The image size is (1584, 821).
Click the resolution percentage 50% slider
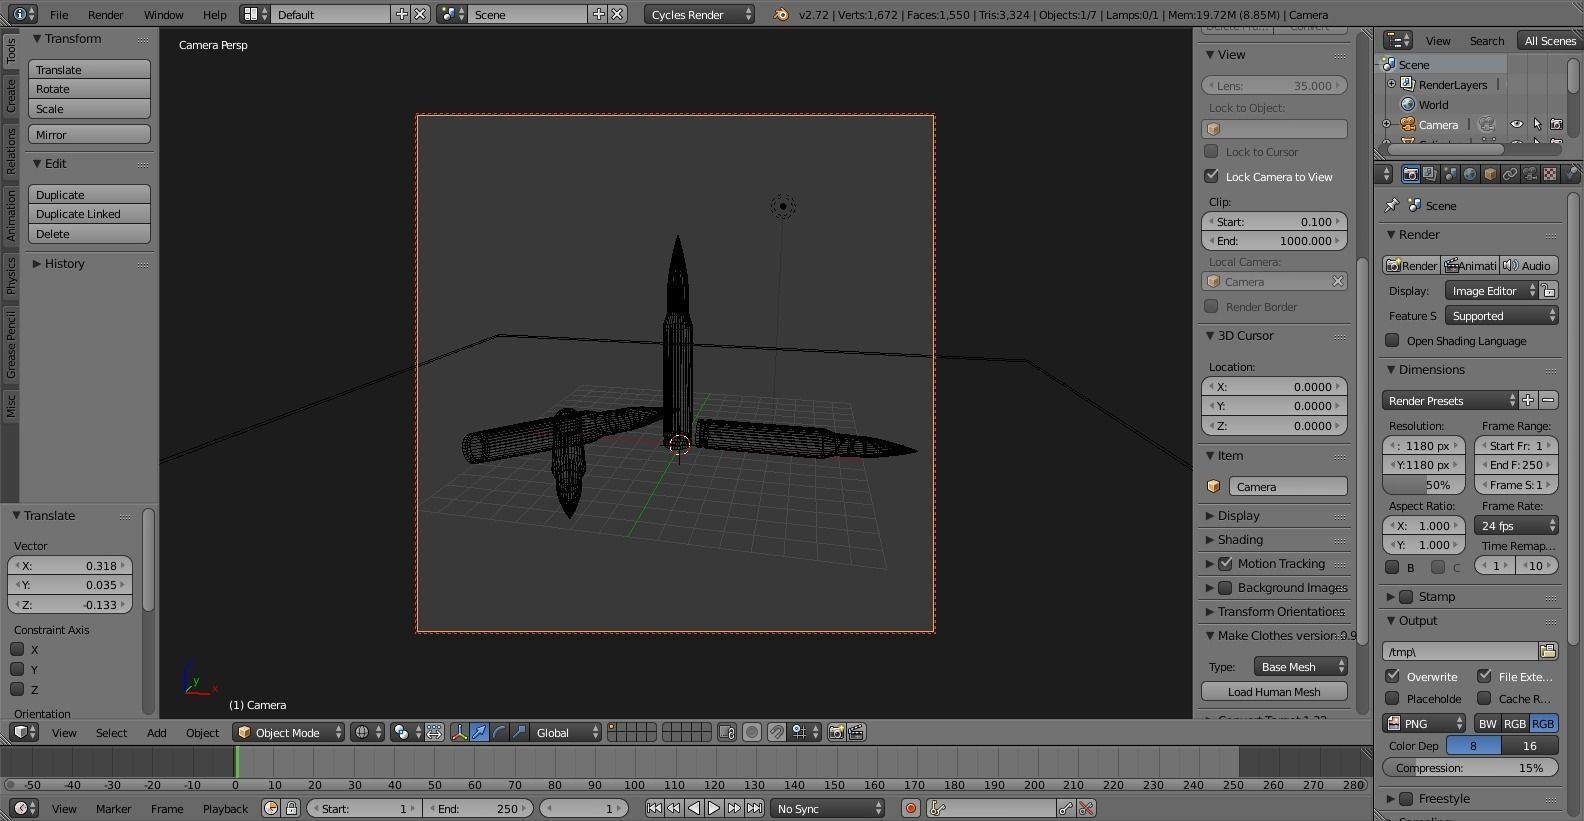point(1423,485)
